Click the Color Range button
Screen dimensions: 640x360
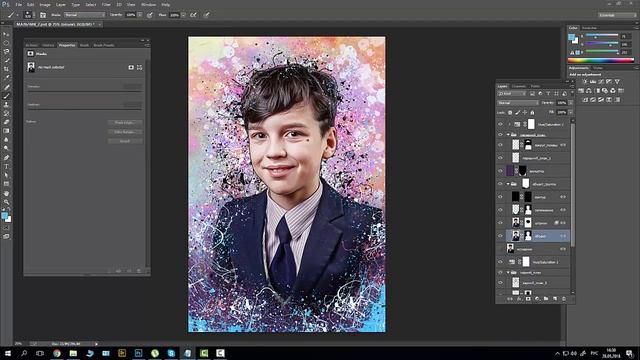[125, 132]
